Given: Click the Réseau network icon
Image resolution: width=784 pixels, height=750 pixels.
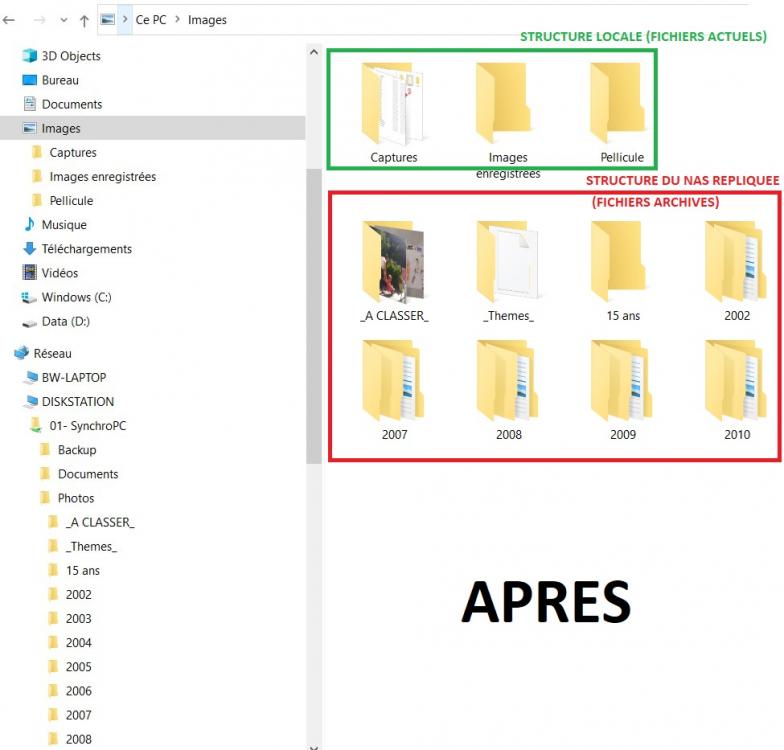Looking at the screenshot, I should point(22,353).
